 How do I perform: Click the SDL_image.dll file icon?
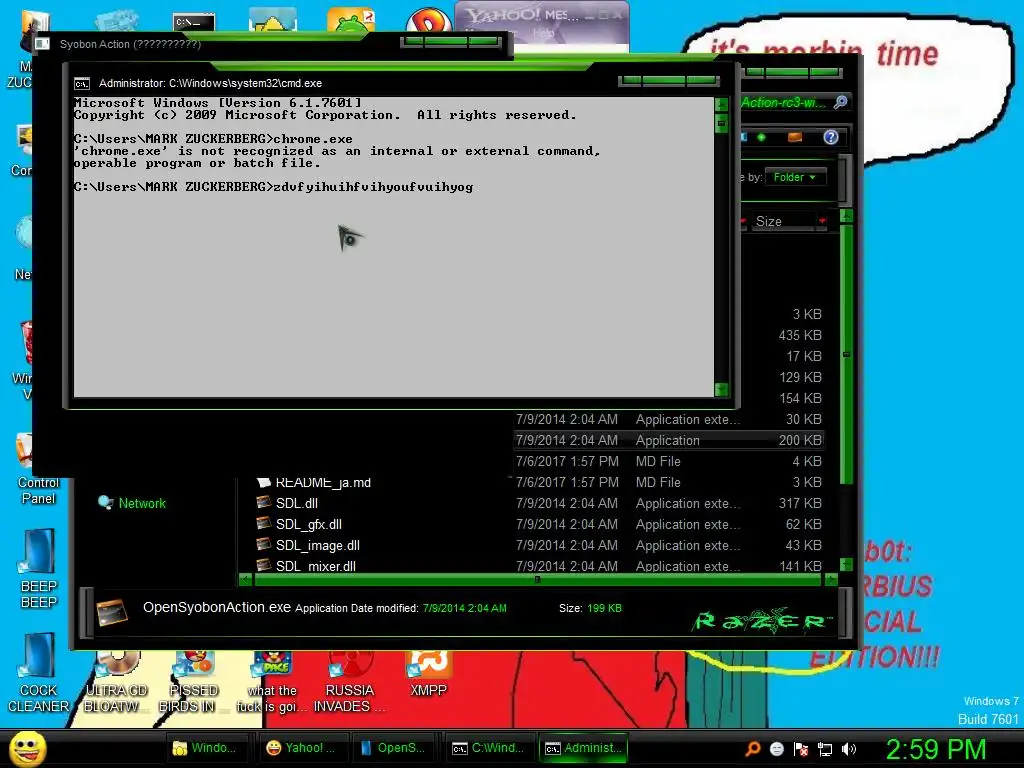point(264,544)
